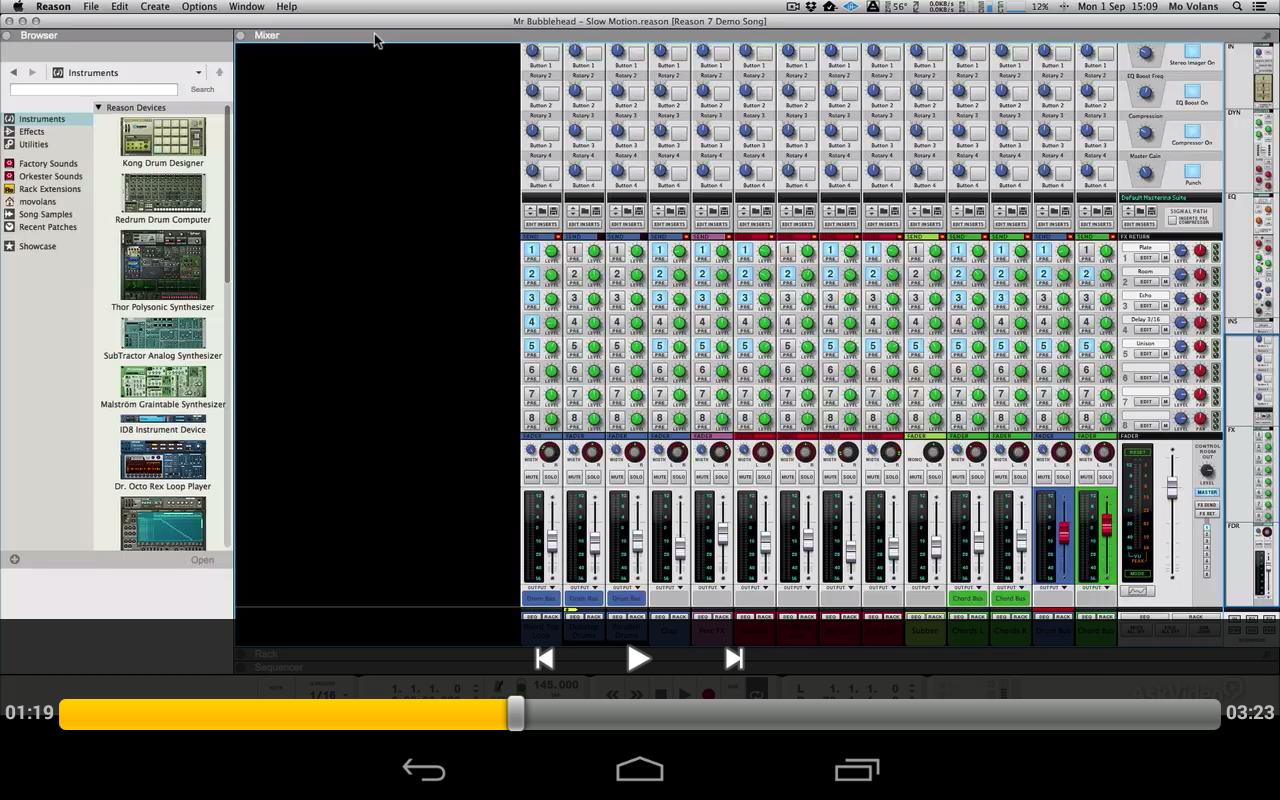This screenshot has width=1280, height=800.
Task: Open the Orkester Sounds location
Action: click(50, 177)
